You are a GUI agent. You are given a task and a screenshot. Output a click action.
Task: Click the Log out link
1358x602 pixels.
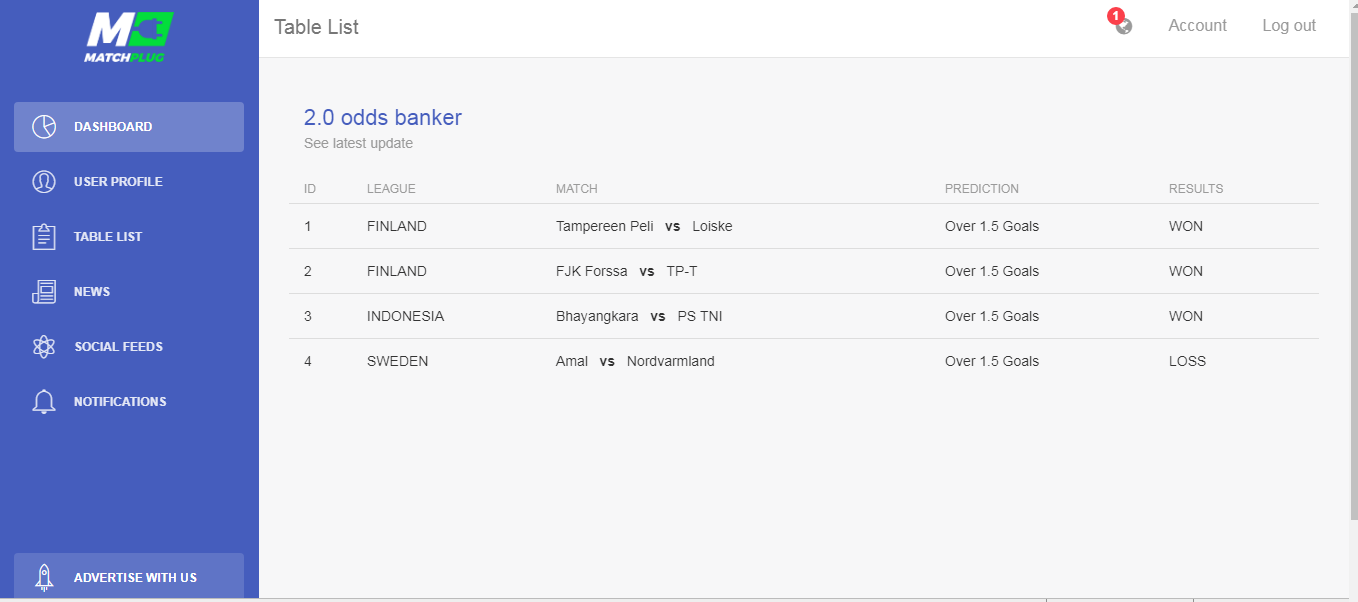1289,26
